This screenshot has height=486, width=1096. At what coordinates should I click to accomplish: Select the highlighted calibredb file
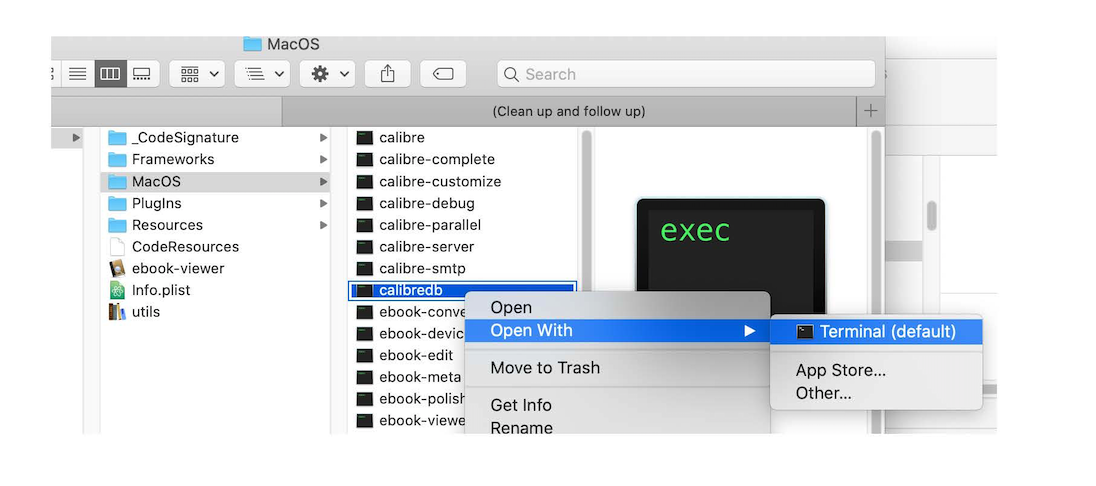coord(462,290)
